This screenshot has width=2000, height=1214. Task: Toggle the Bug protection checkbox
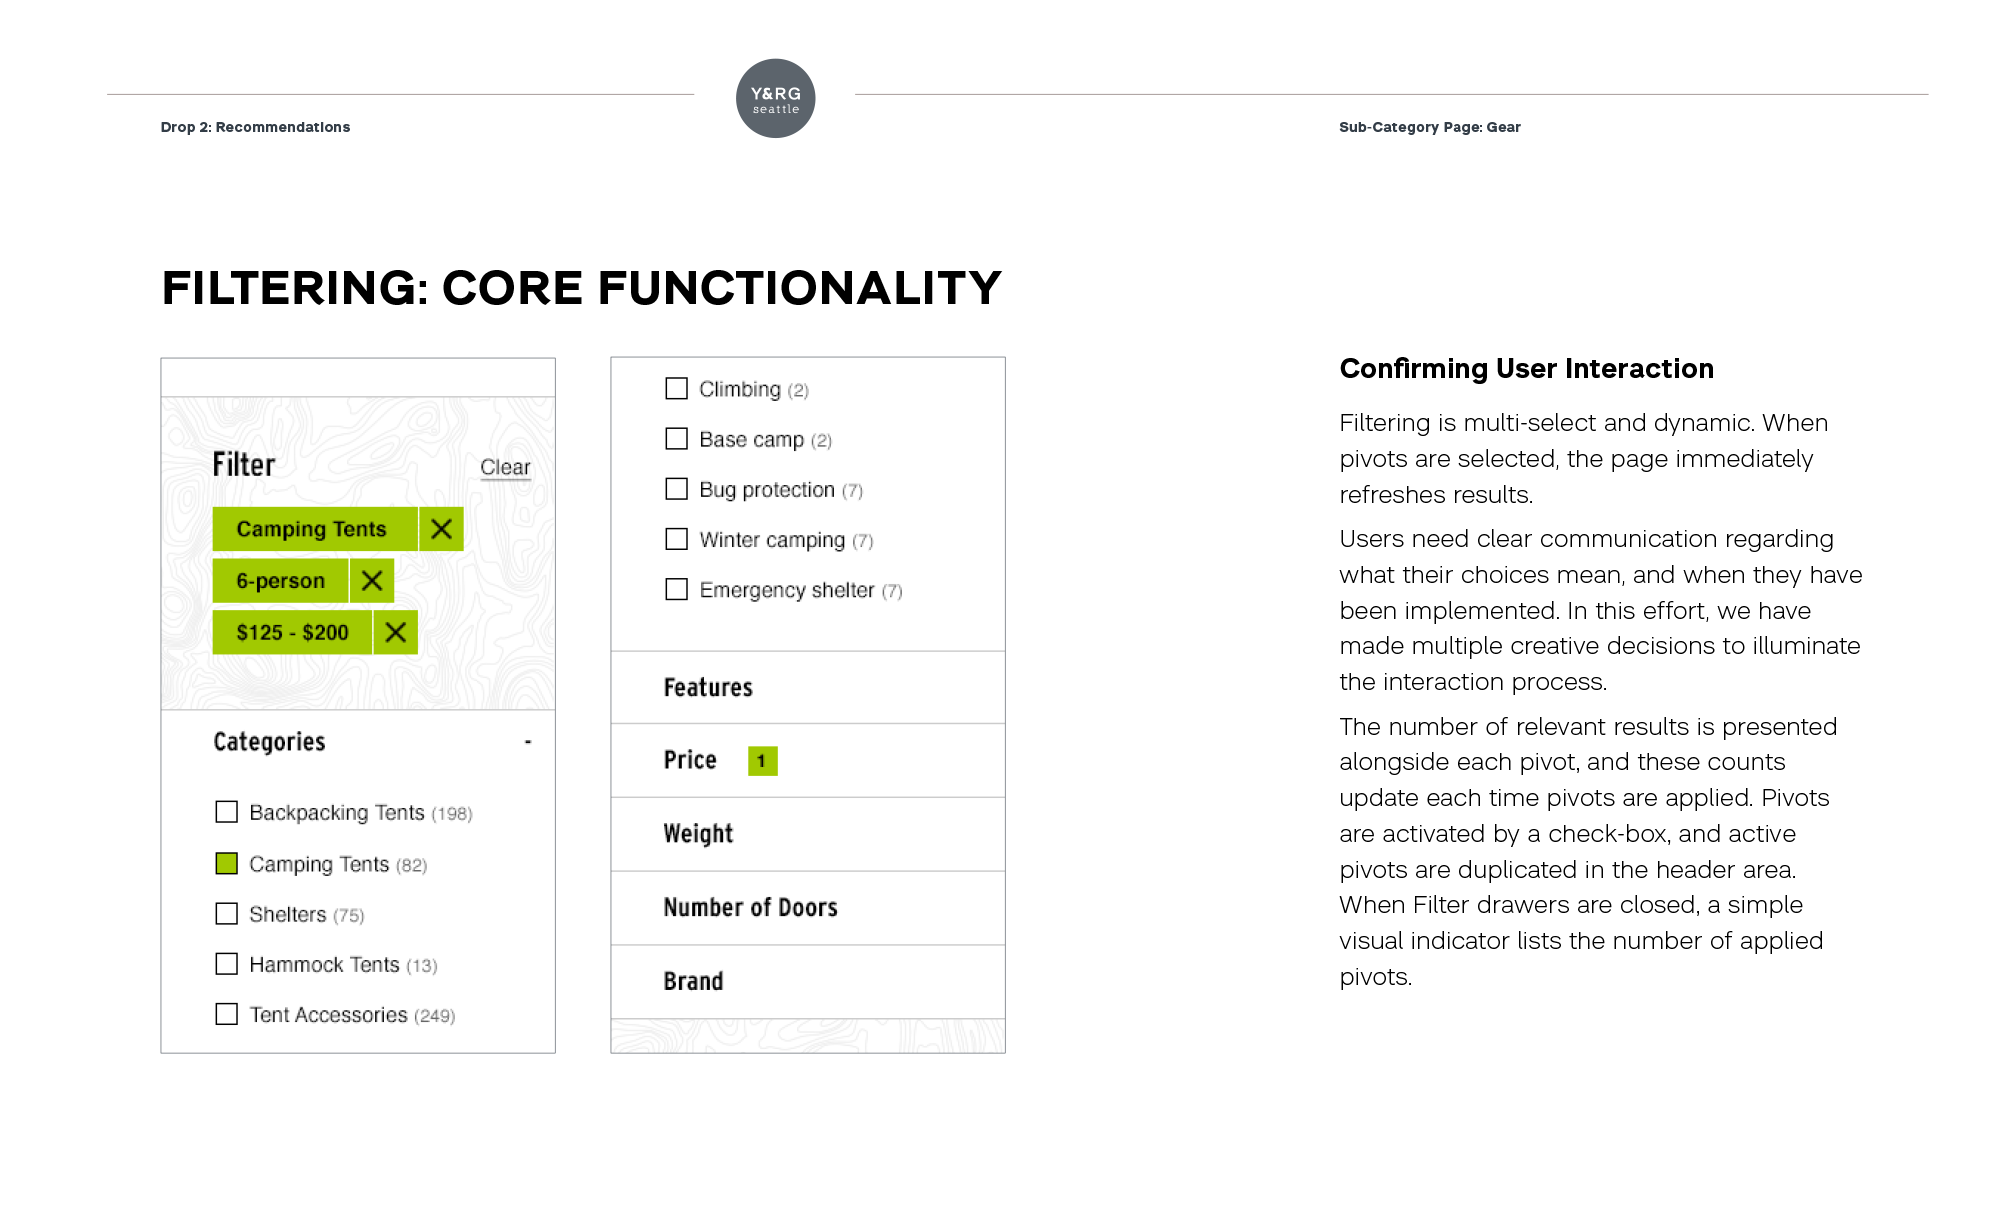pos(677,489)
